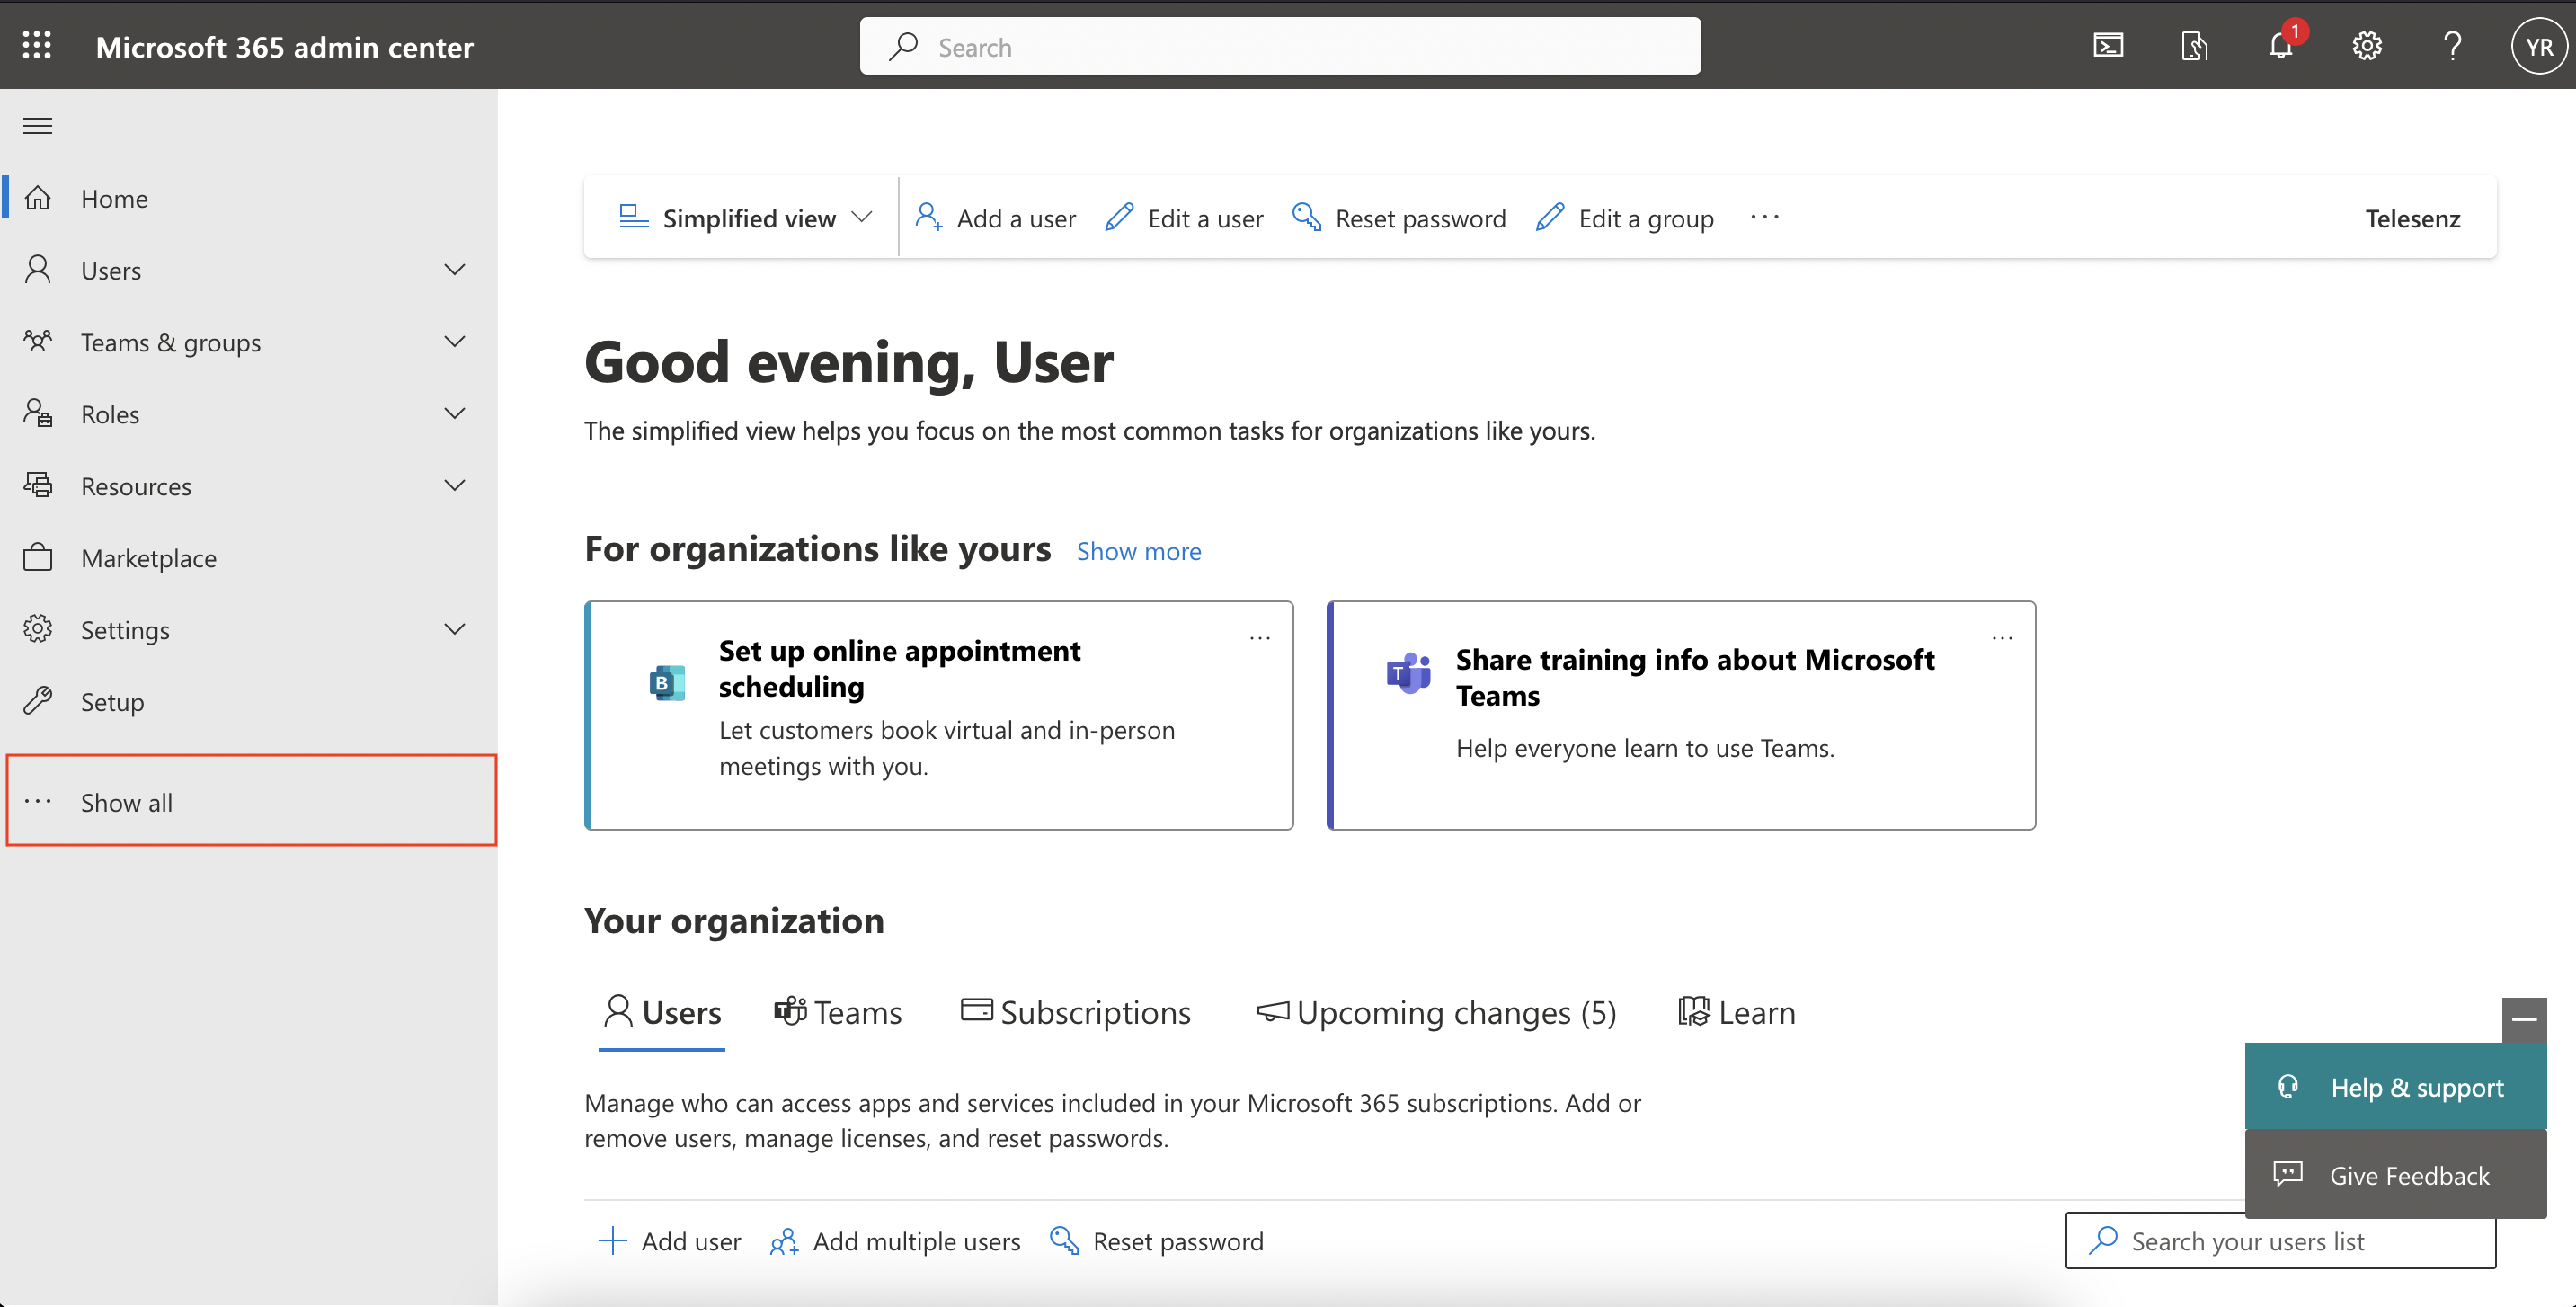Click the more options ellipsis on appointment card
This screenshot has width=2576, height=1307.
pyautogui.click(x=1259, y=636)
